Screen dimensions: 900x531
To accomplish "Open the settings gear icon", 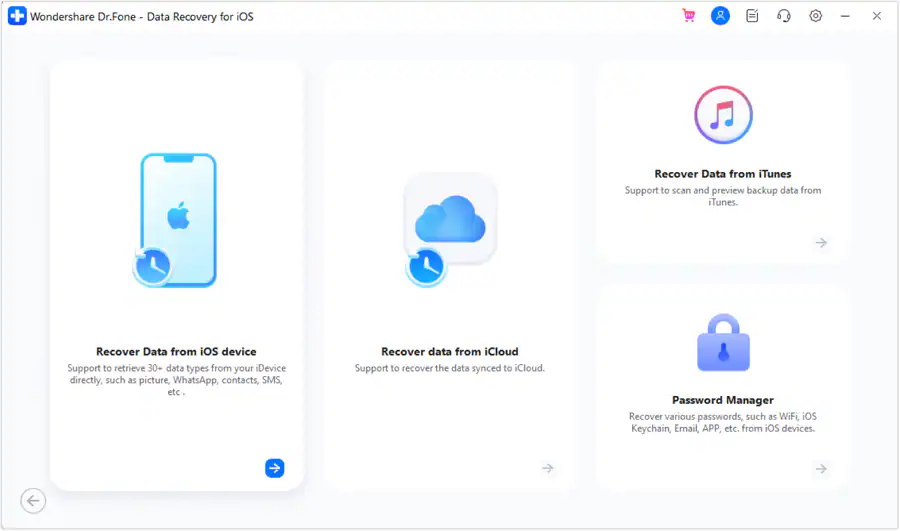I will click(x=816, y=16).
